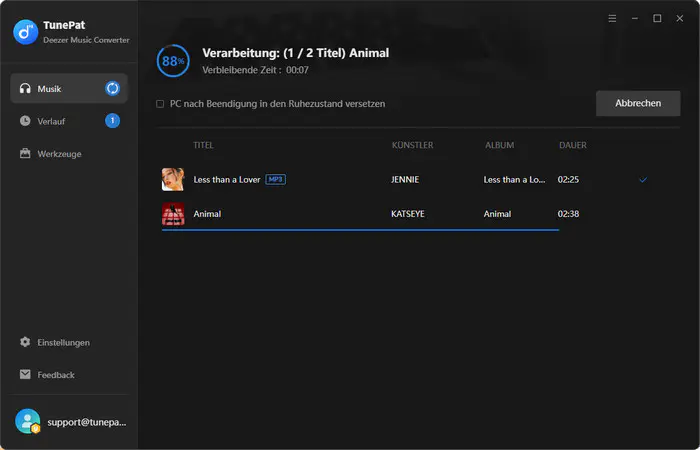The width and height of the screenshot is (700, 450).
Task: Click the album cell Less than a Lo...
Action: click(x=514, y=179)
